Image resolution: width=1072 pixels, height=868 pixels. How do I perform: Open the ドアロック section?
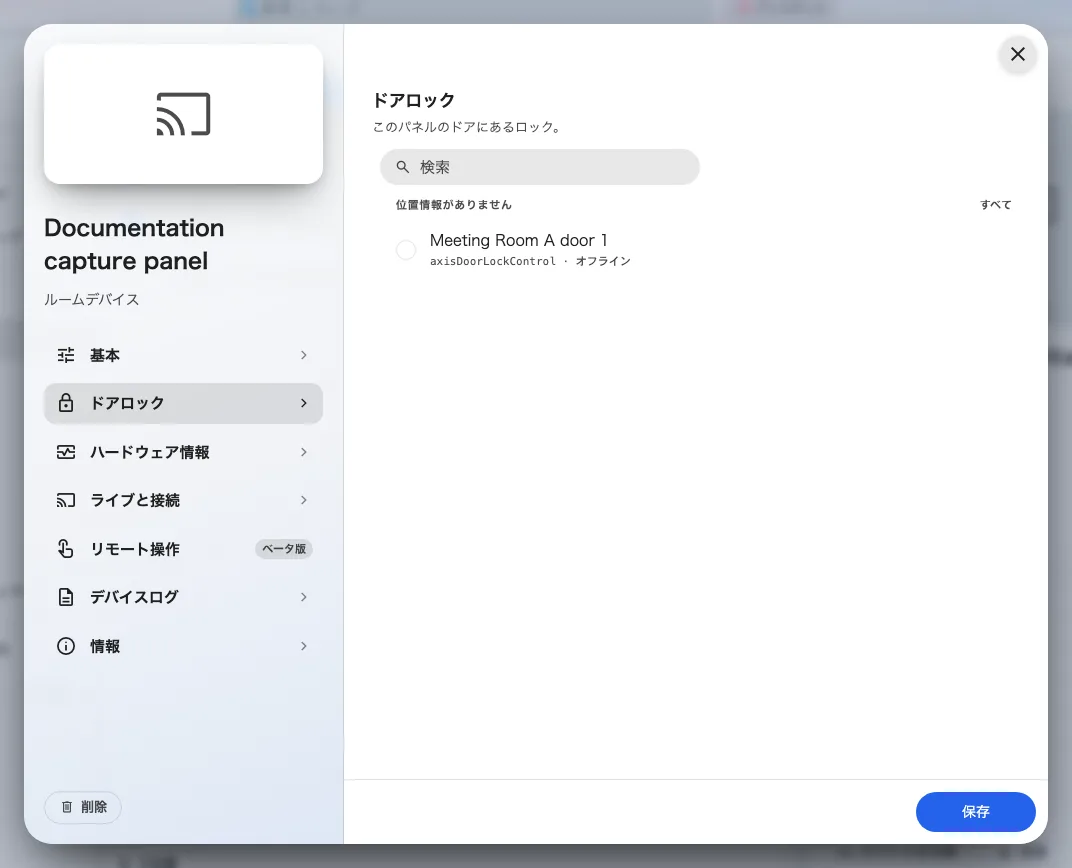pyautogui.click(x=183, y=403)
